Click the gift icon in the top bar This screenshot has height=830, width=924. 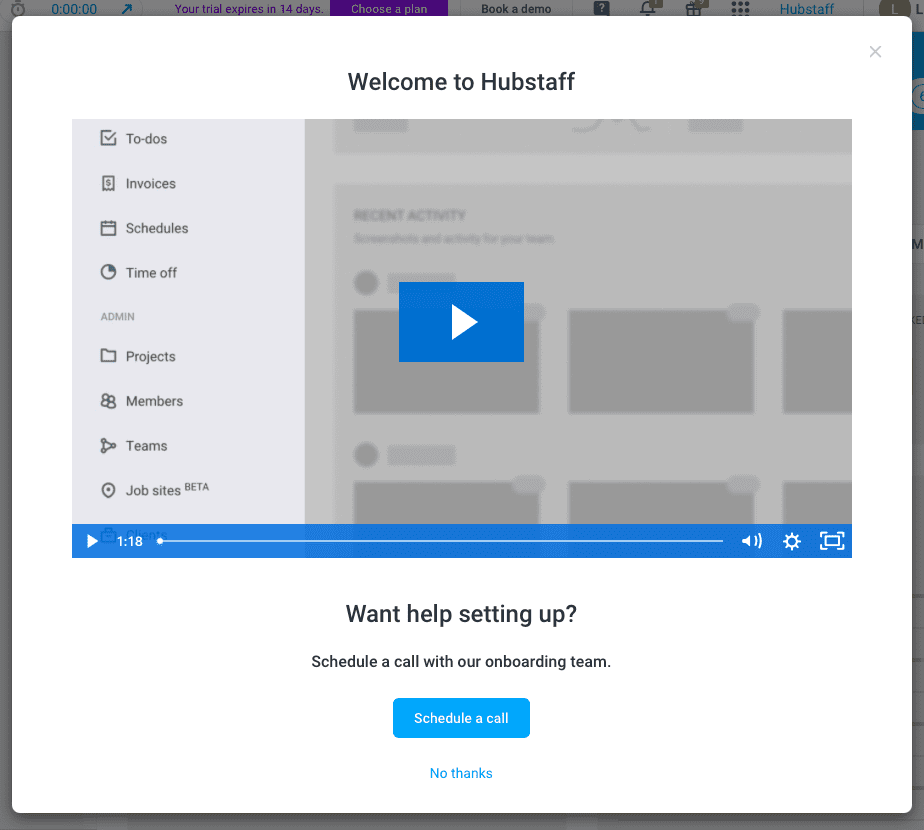tap(694, 8)
